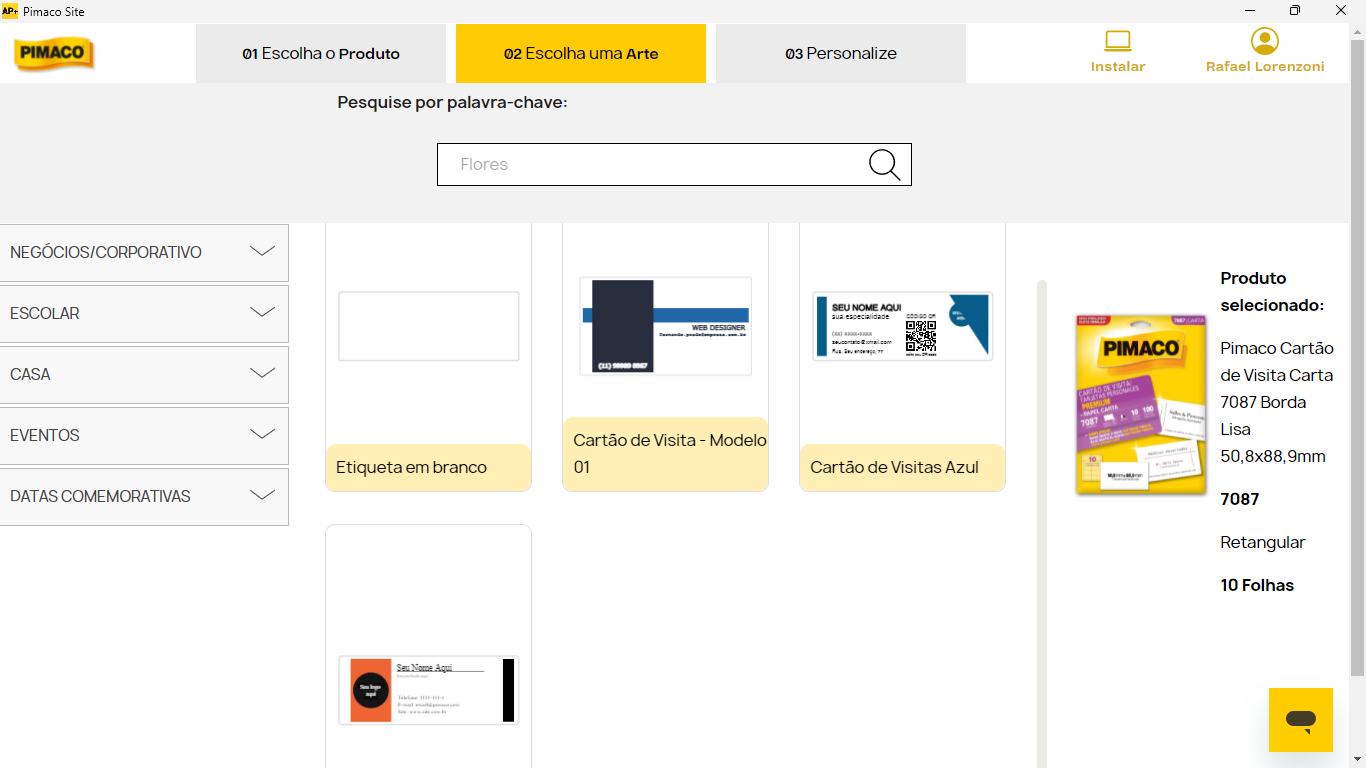Pick the Cartão de Visitas Azul design
Image resolution: width=1366 pixels, height=768 pixels.
pyautogui.click(x=902, y=327)
